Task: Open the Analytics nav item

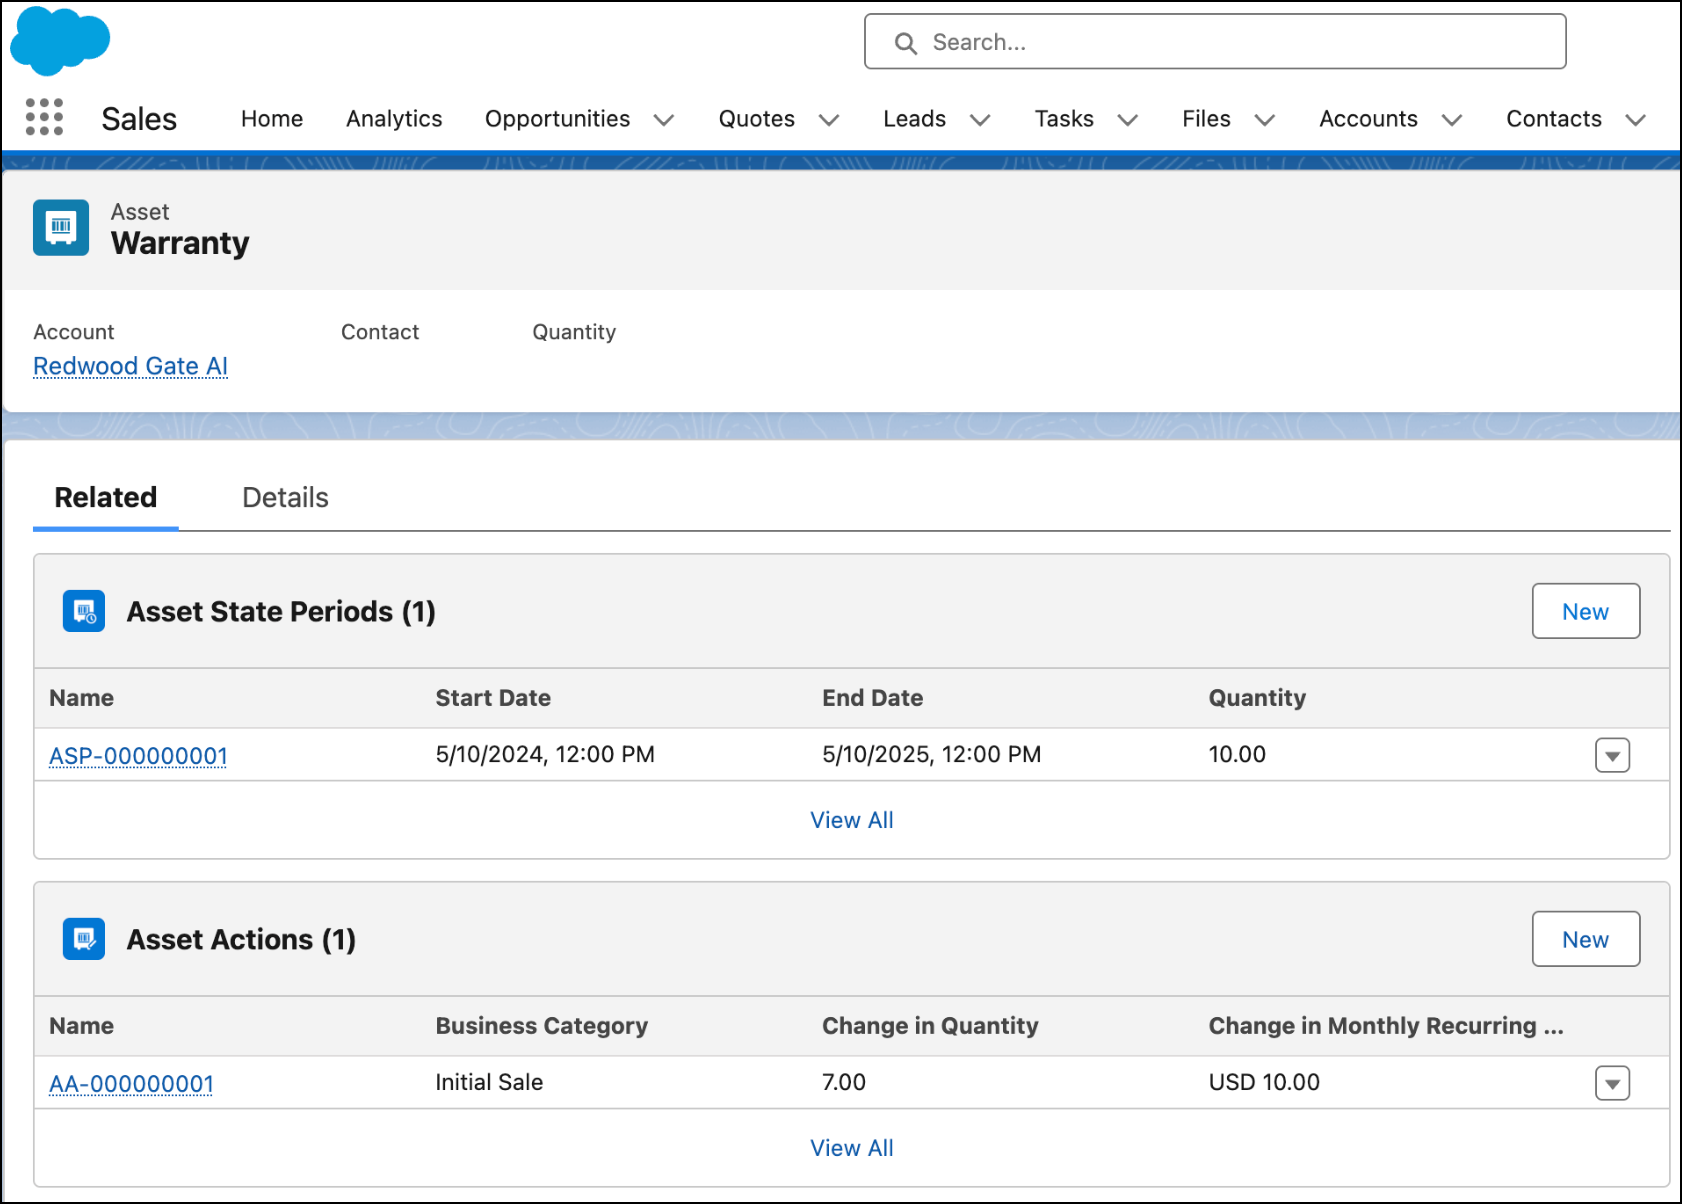Action: (x=394, y=119)
